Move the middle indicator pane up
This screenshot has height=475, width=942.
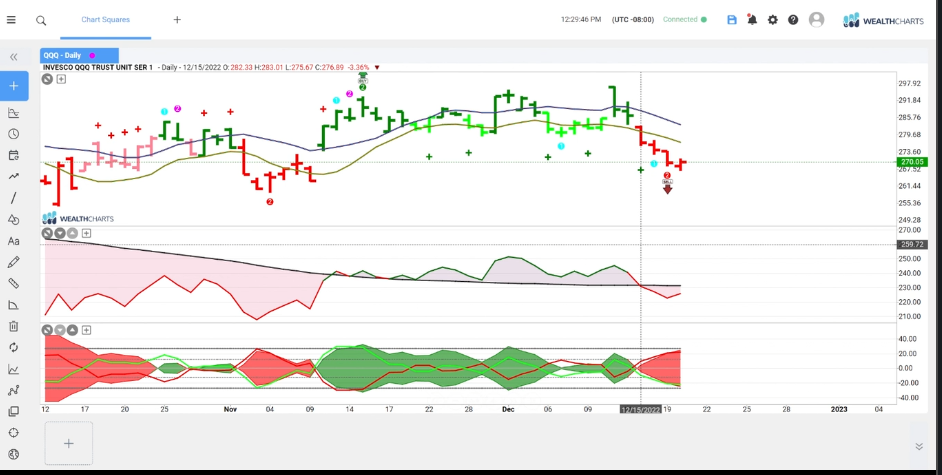(72, 233)
